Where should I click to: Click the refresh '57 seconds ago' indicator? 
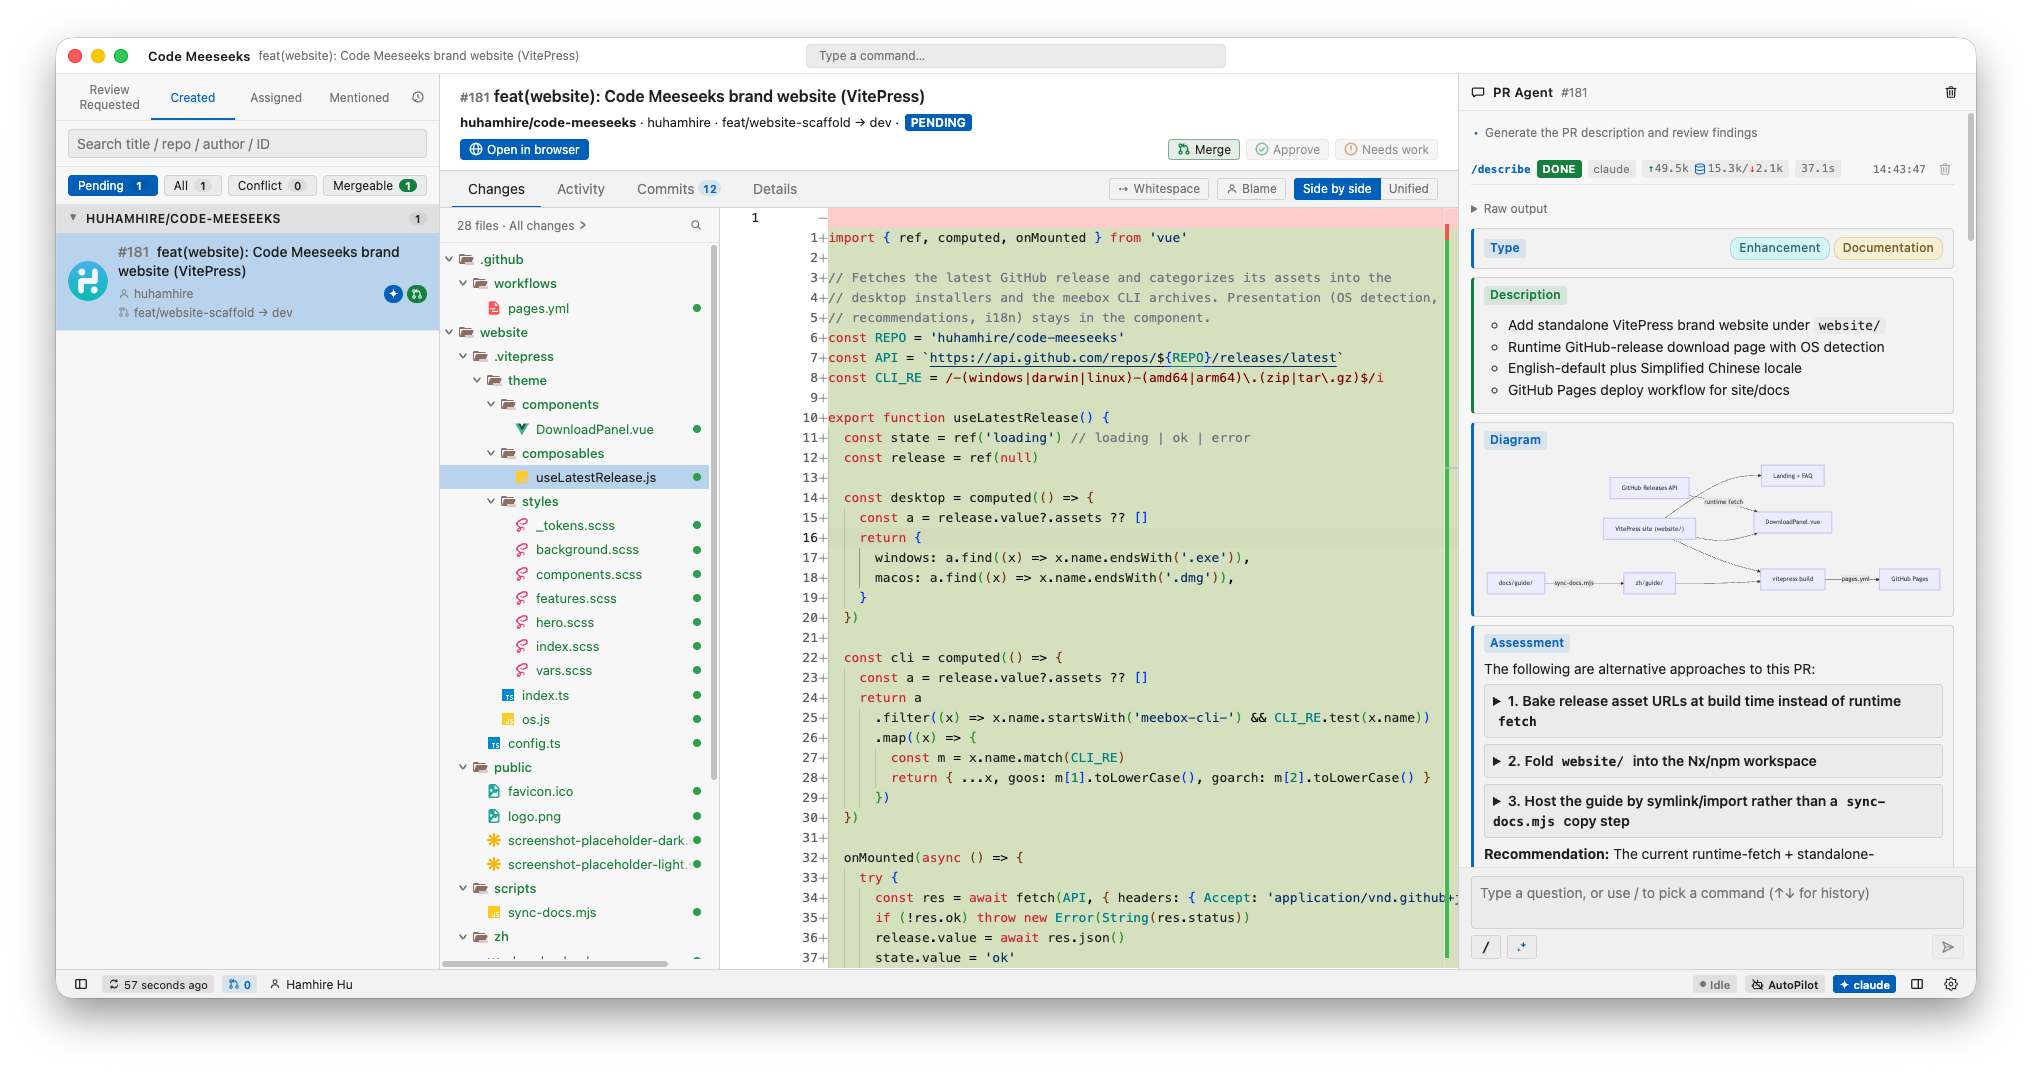(x=158, y=984)
